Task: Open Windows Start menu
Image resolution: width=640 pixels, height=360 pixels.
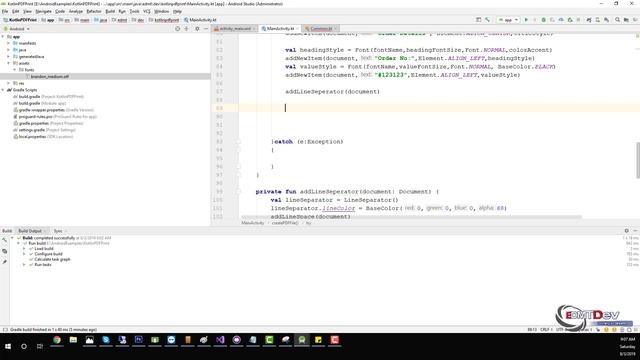Action: [8, 346]
